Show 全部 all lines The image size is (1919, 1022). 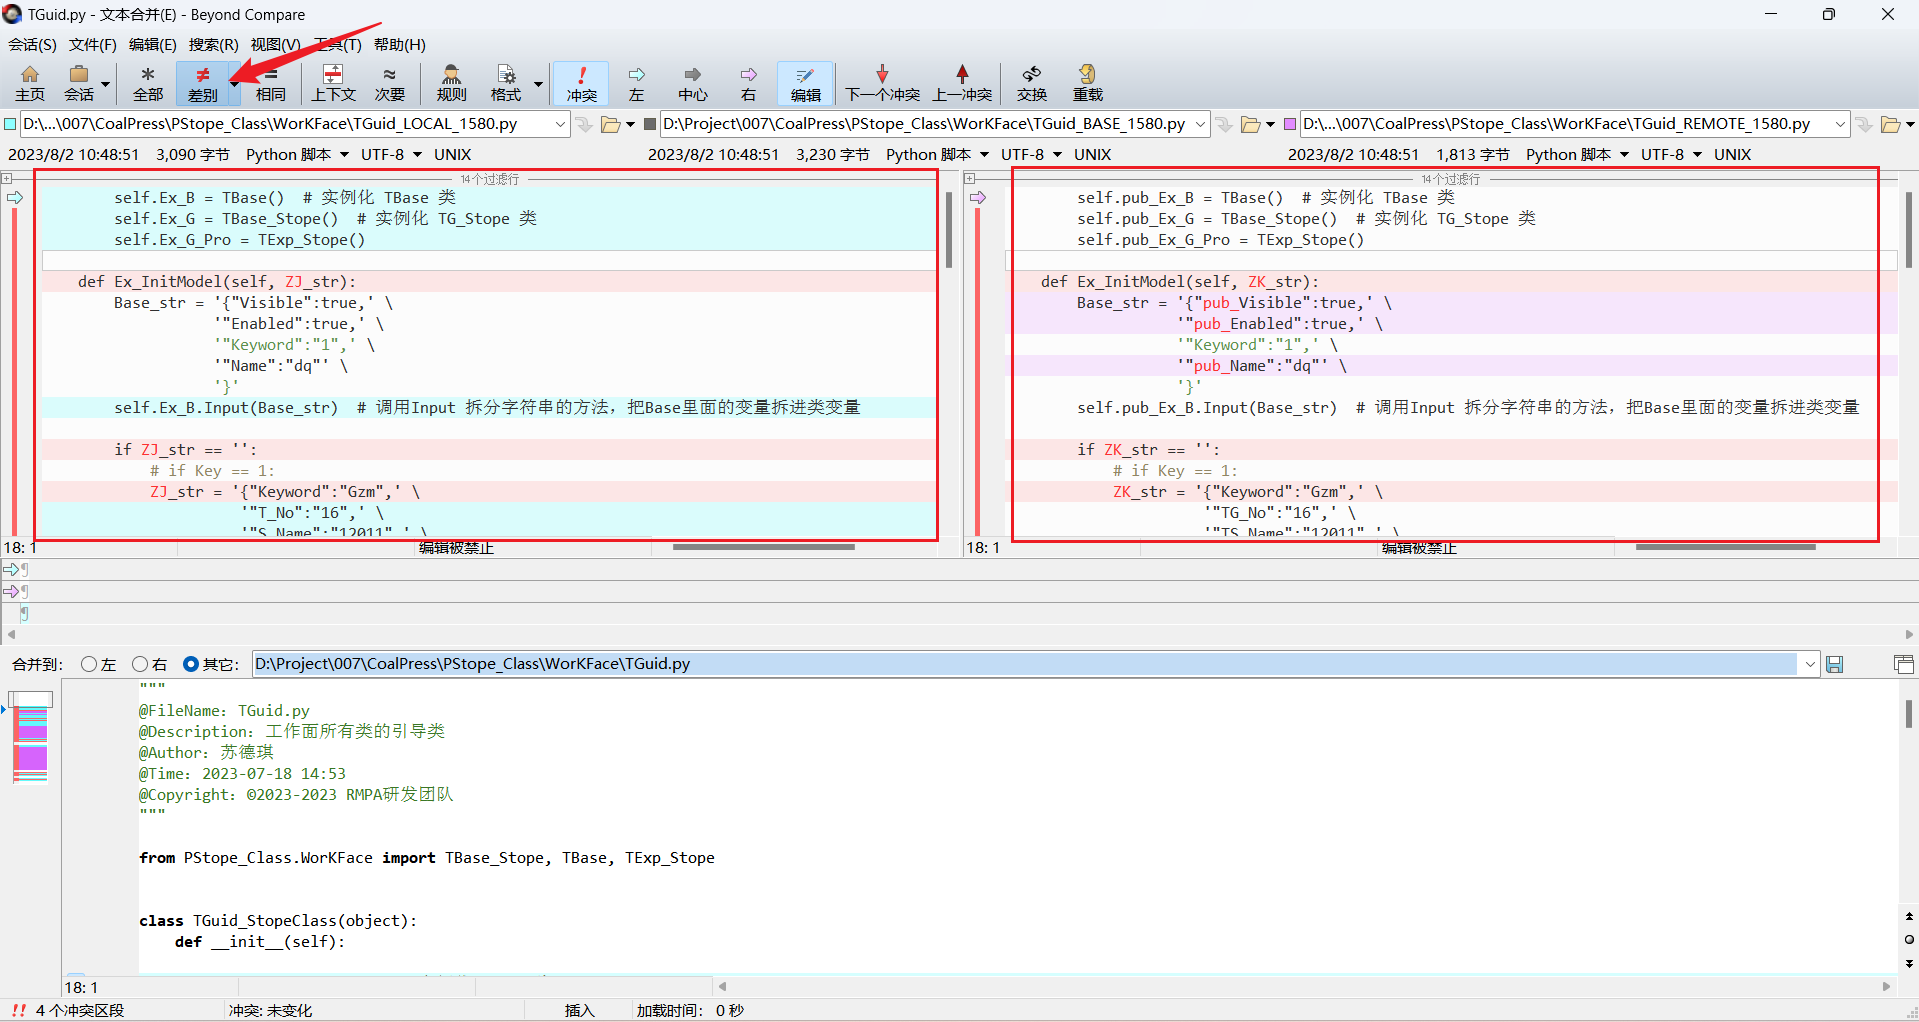[x=148, y=83]
